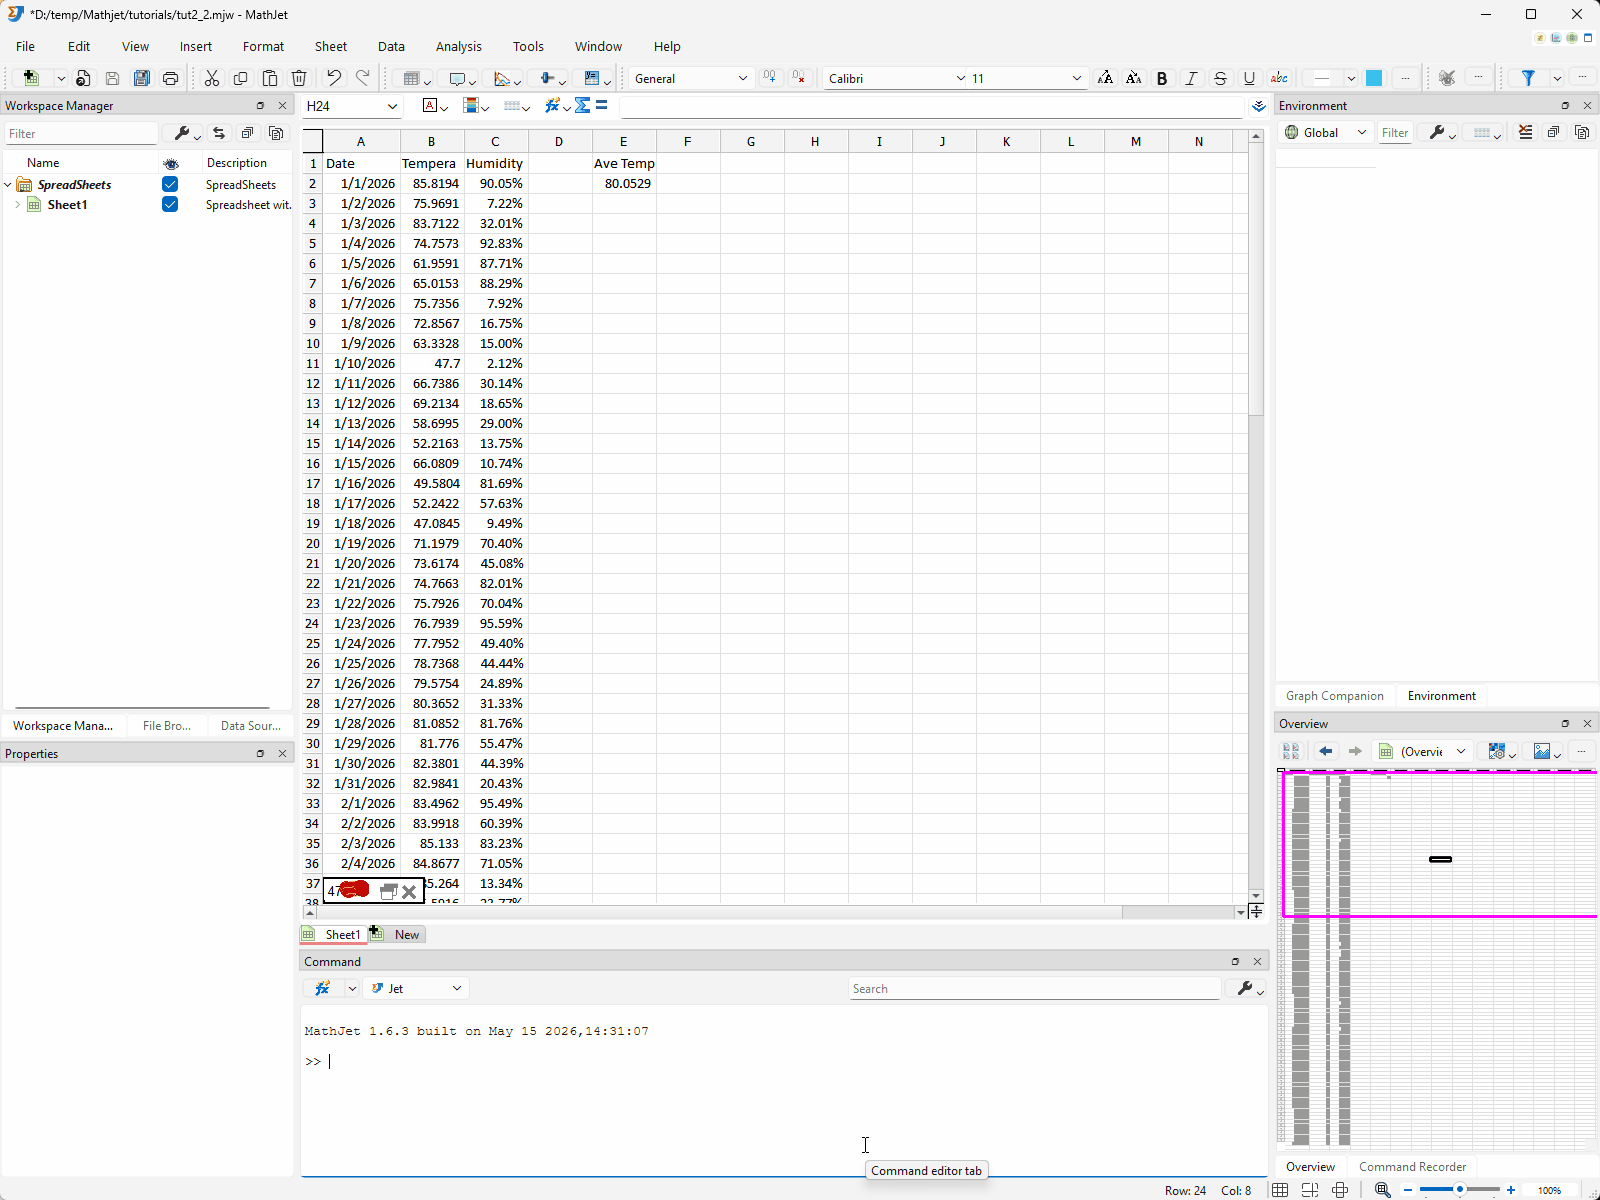Toggle visibility checkbox for Sheet1
This screenshot has width=1600, height=1200.
coord(170,204)
